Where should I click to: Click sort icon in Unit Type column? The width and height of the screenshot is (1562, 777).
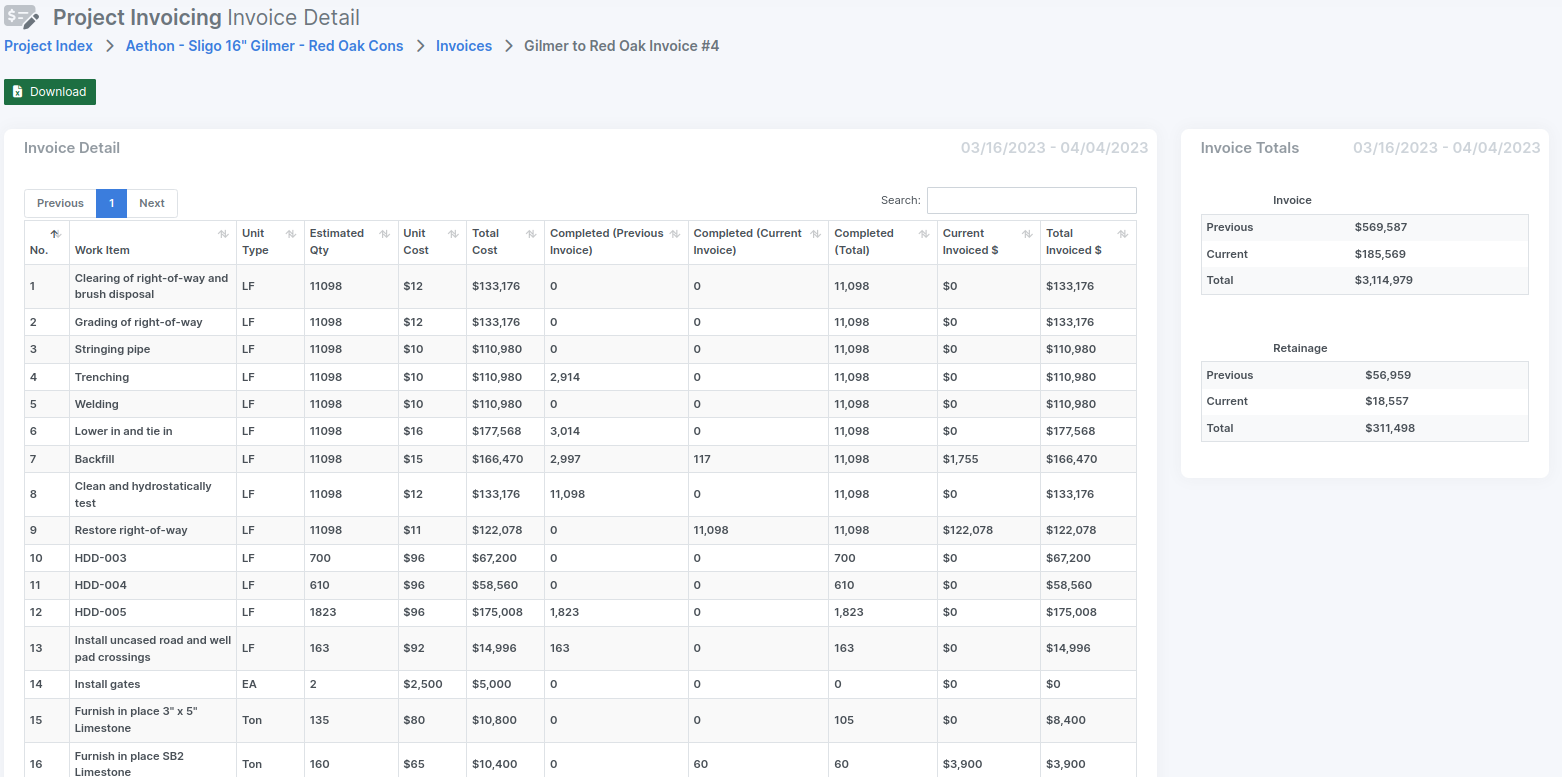pyautogui.click(x=291, y=234)
